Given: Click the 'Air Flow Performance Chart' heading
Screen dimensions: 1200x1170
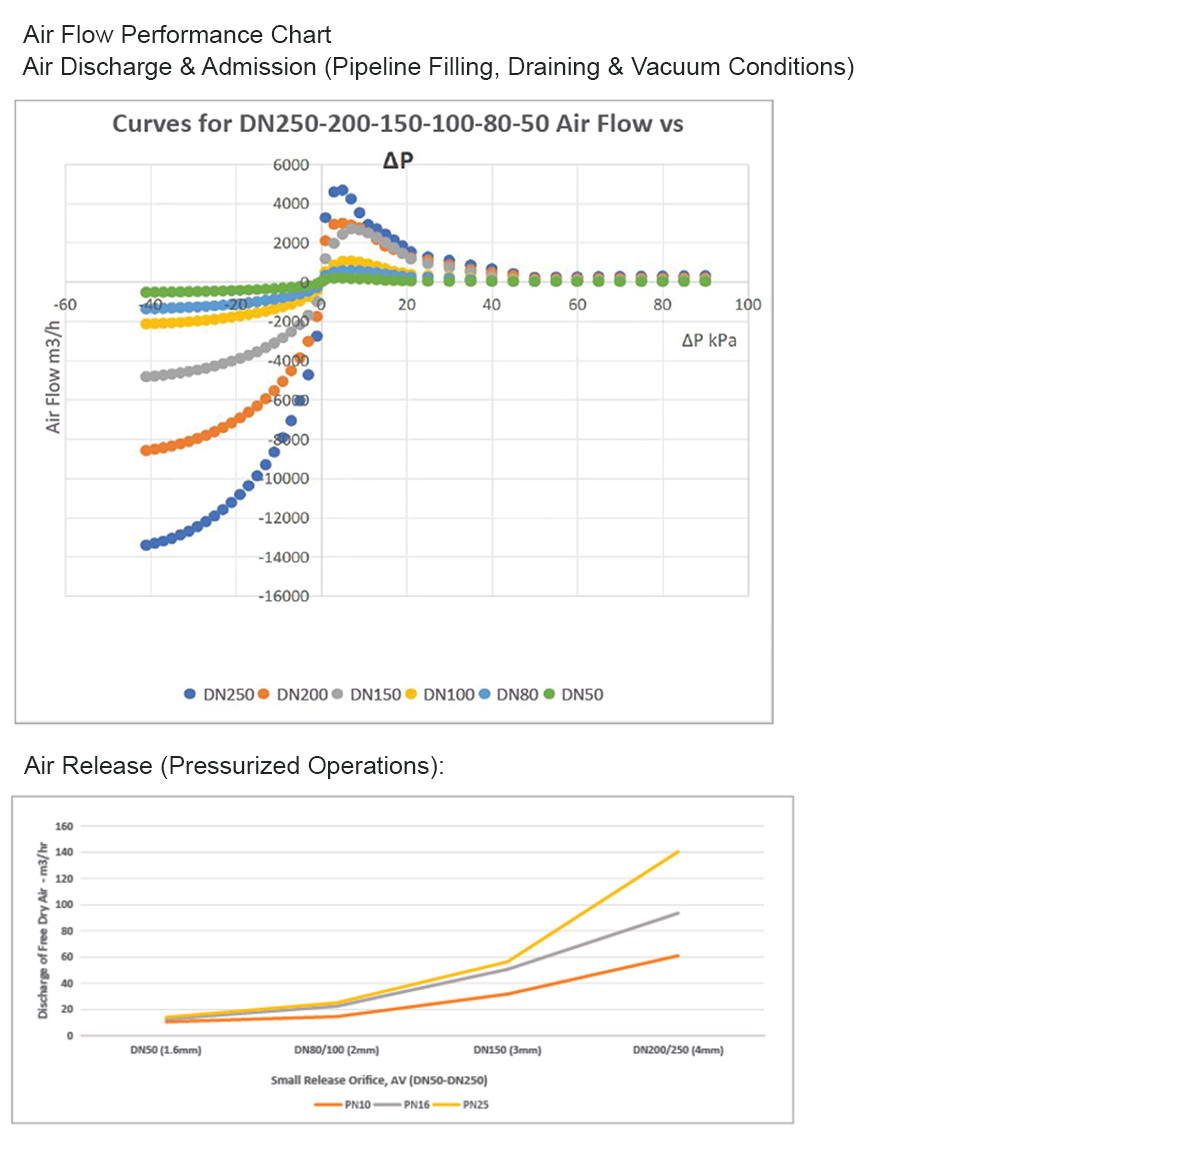Looking at the screenshot, I should [x=177, y=35].
